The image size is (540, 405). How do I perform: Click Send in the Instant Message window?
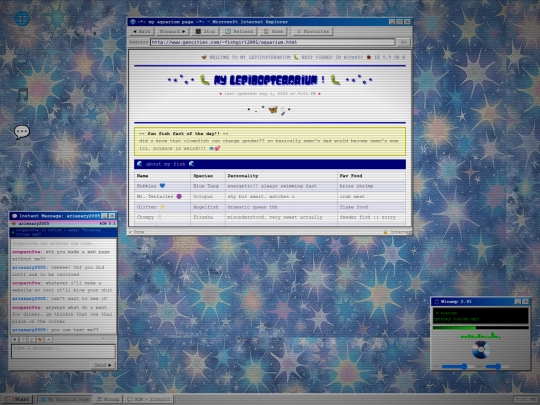tap(103, 365)
